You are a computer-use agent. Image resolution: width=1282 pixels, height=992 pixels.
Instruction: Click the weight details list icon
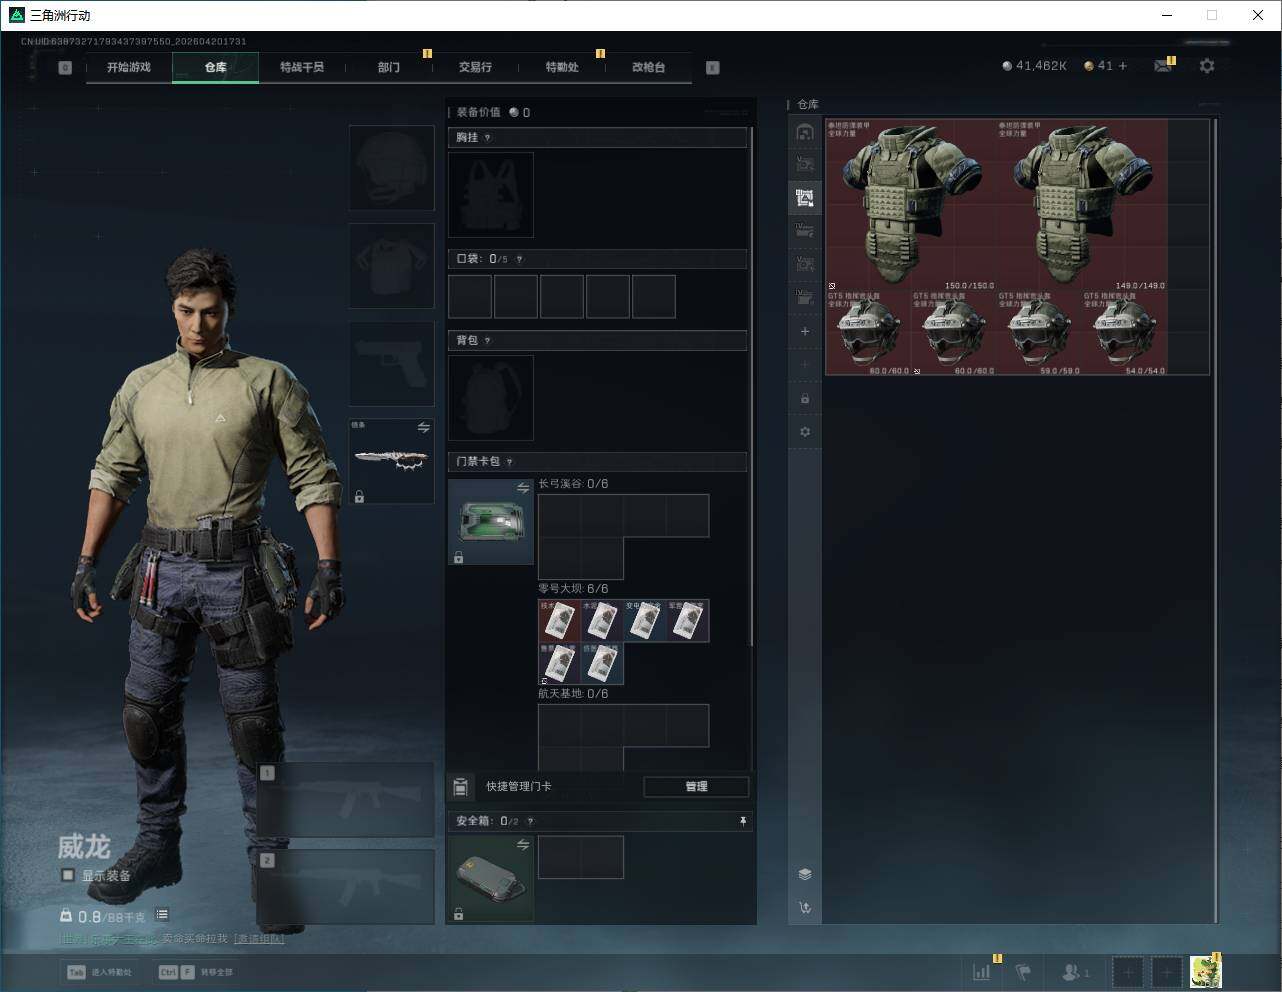point(162,915)
